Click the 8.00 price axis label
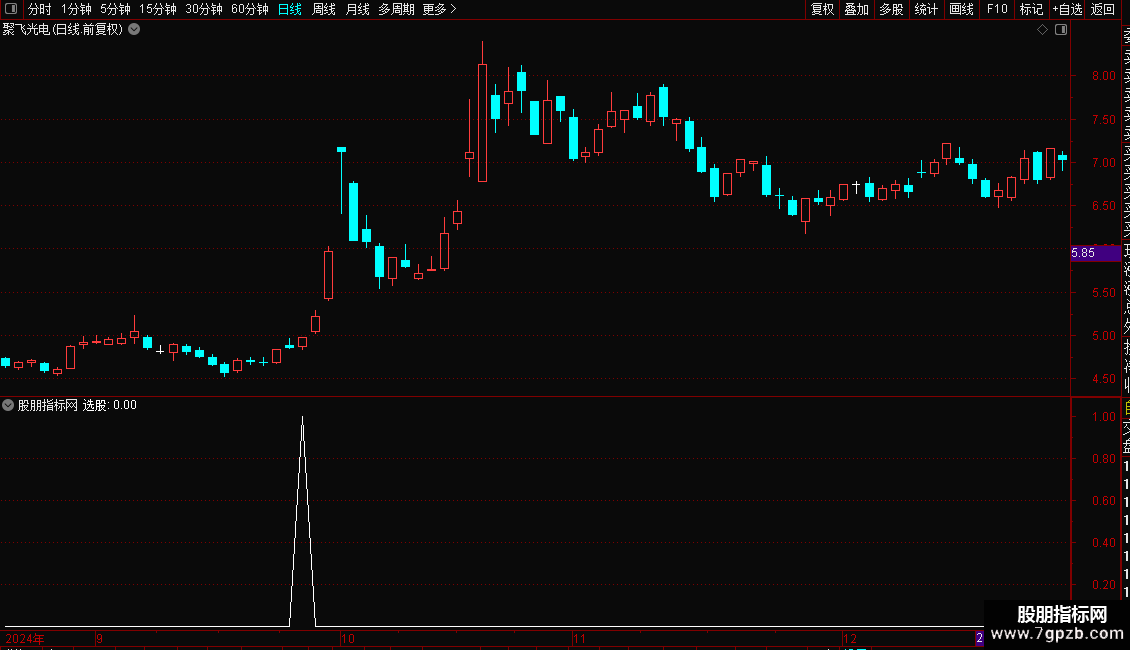 (1103, 76)
